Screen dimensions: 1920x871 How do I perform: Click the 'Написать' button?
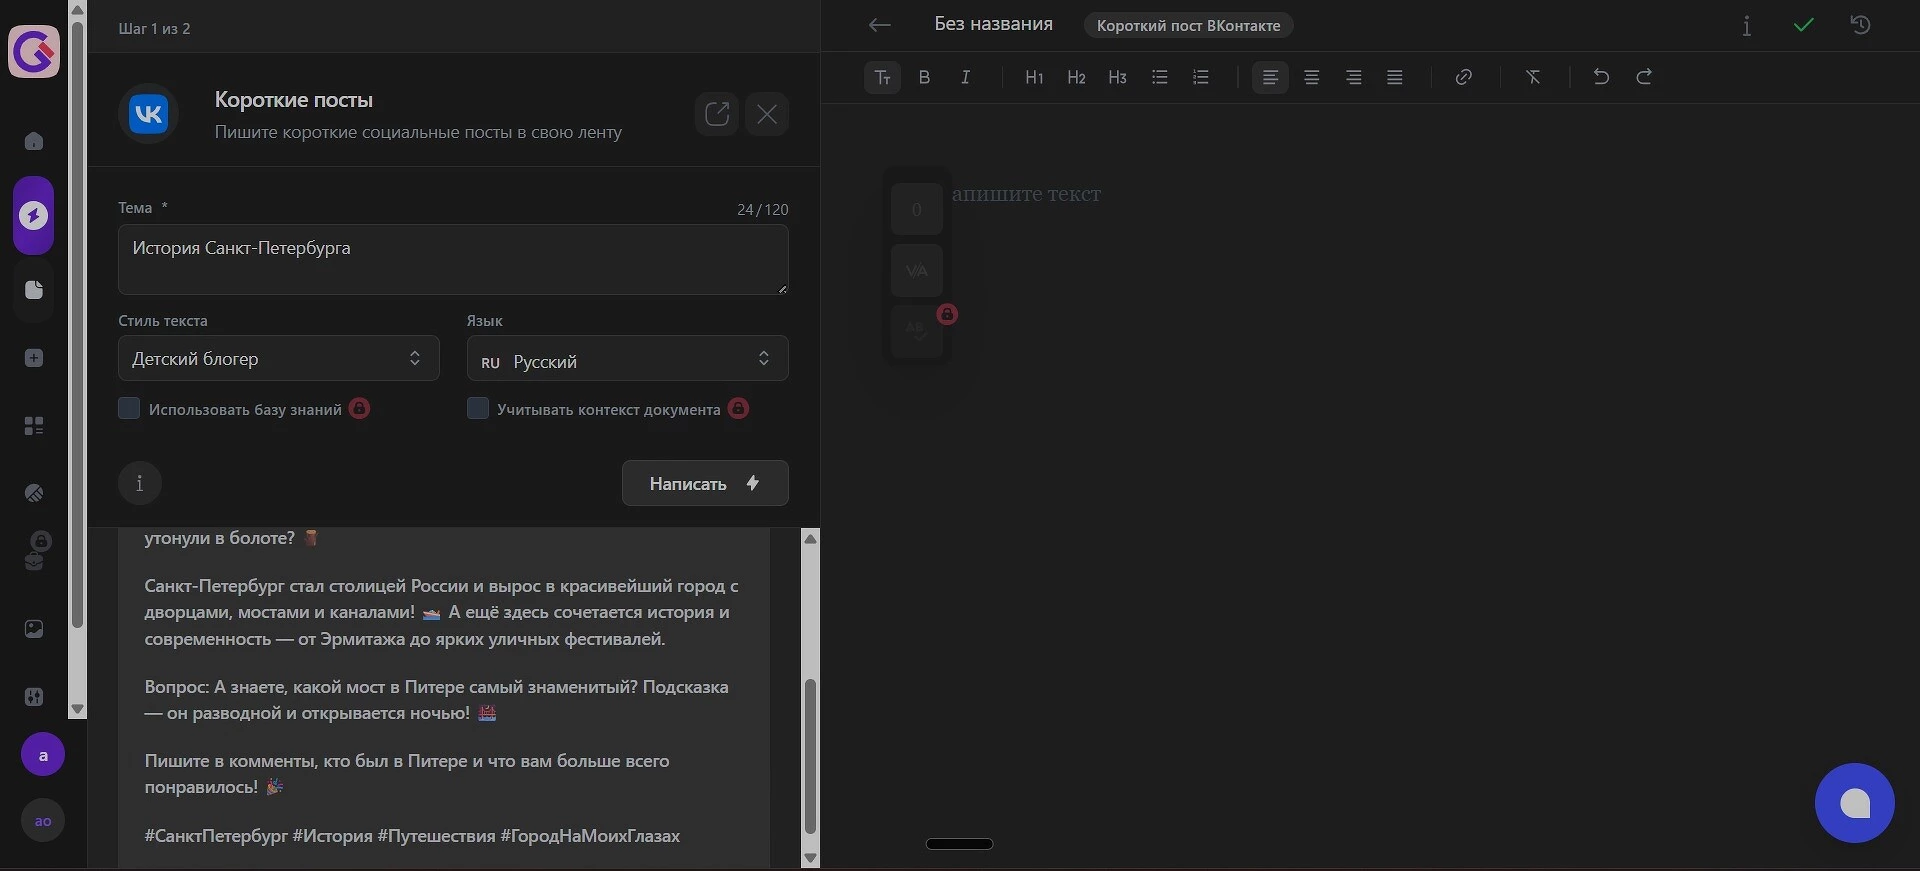click(x=705, y=483)
